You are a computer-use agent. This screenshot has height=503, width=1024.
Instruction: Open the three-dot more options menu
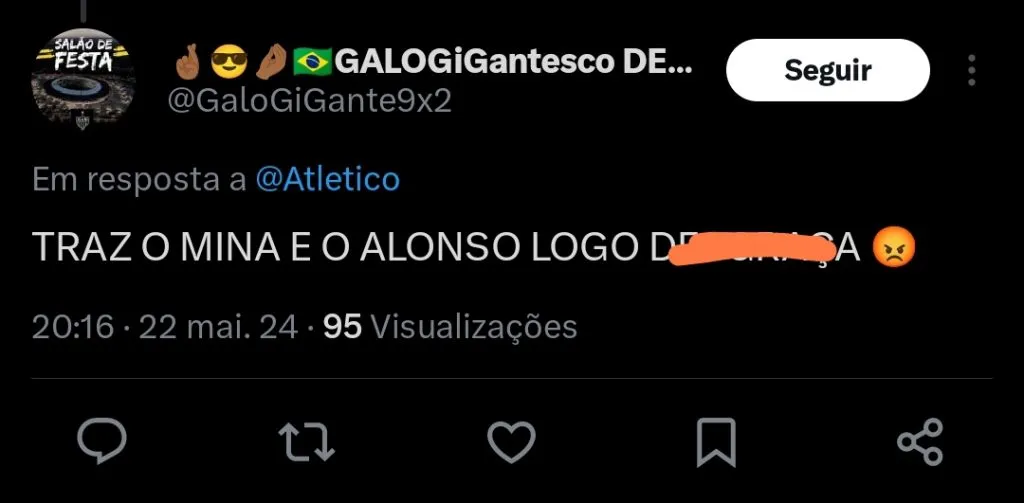click(972, 70)
